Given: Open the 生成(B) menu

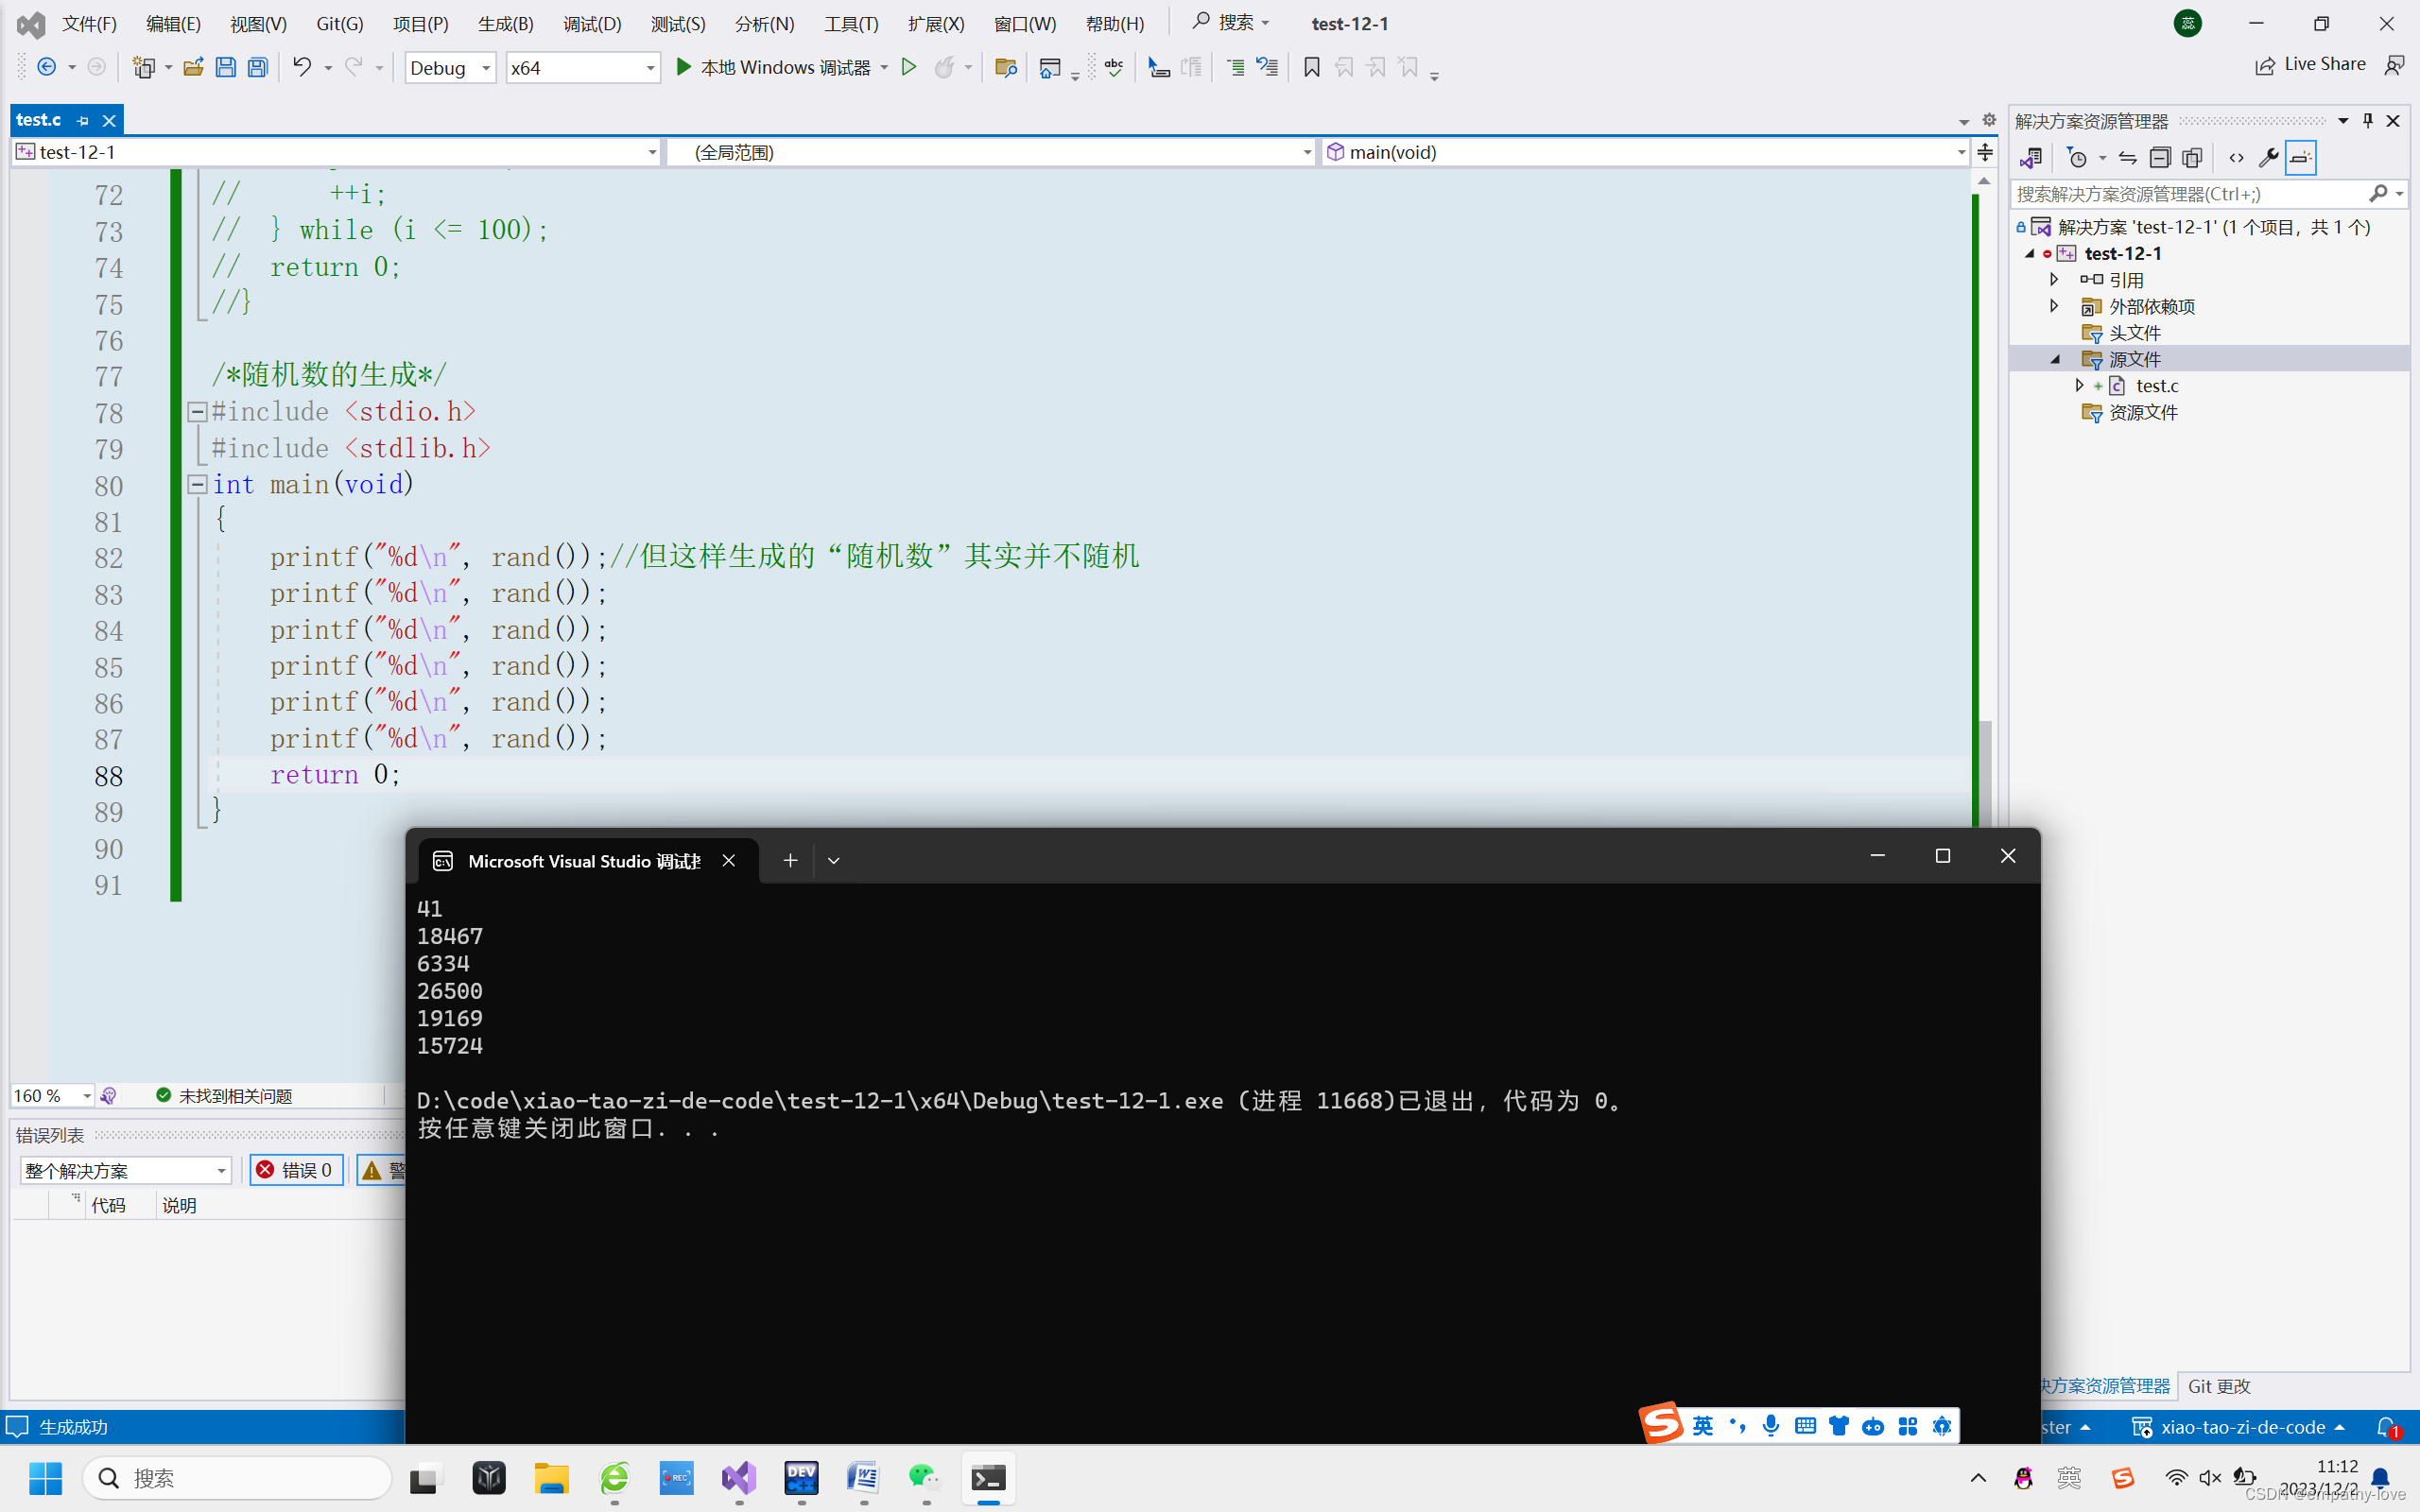Looking at the screenshot, I should click(x=505, y=23).
